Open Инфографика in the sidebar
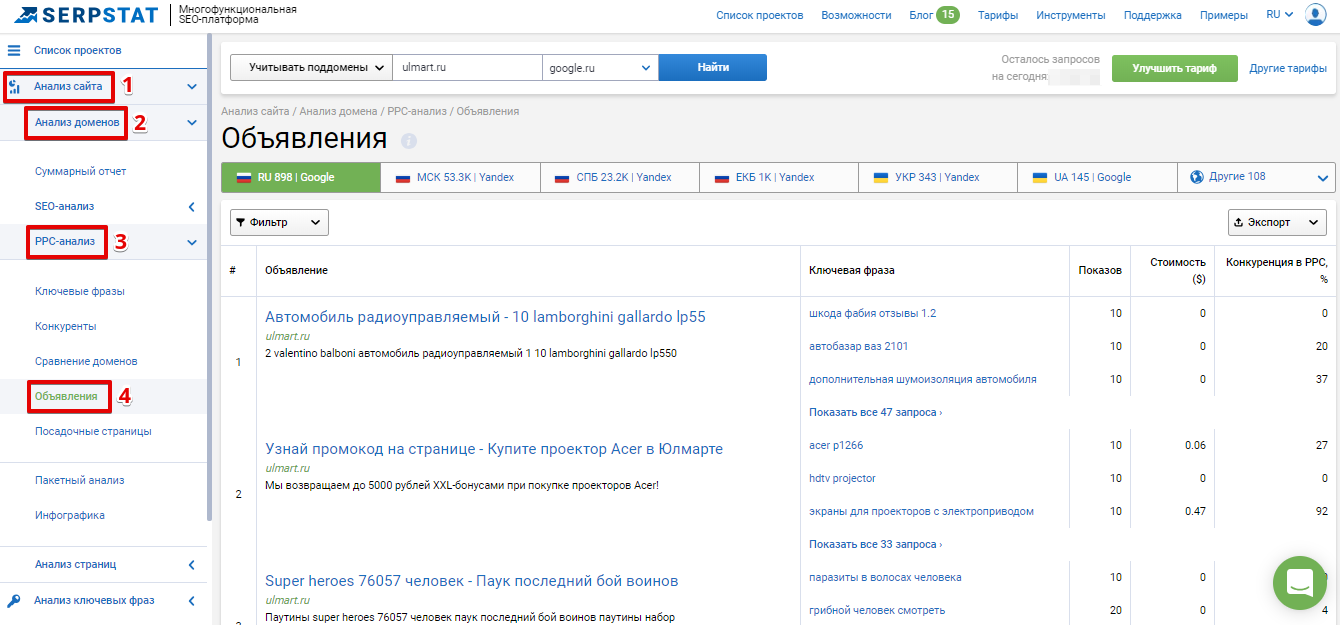The image size is (1340, 625). tap(70, 515)
